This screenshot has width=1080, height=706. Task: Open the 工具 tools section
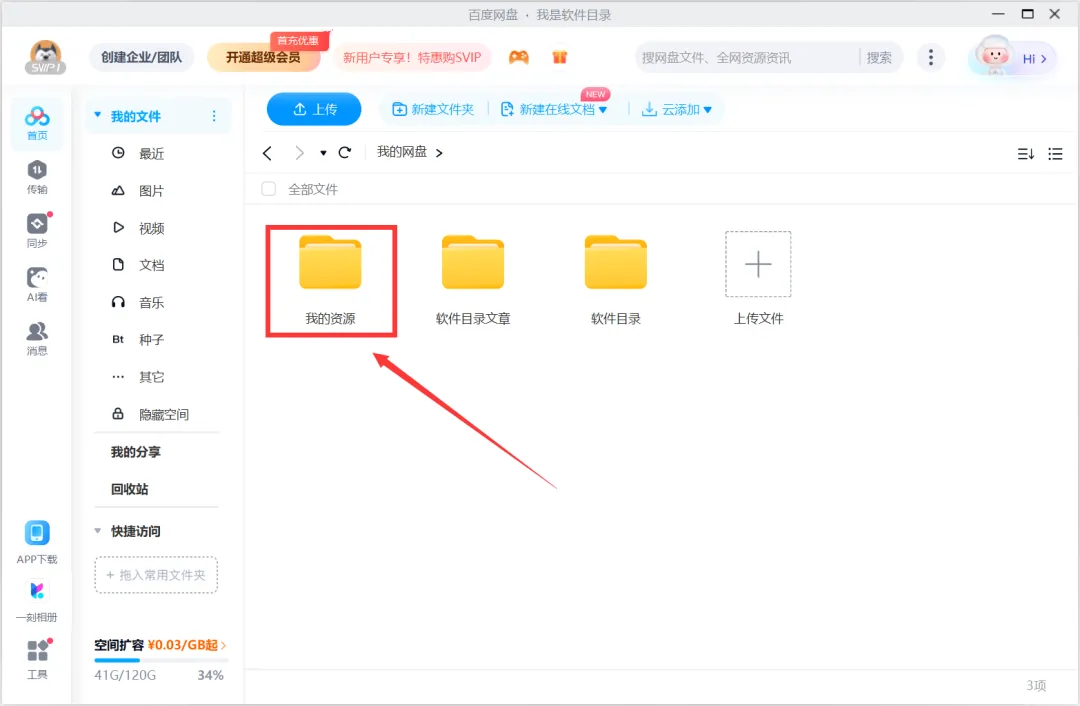pyautogui.click(x=37, y=659)
